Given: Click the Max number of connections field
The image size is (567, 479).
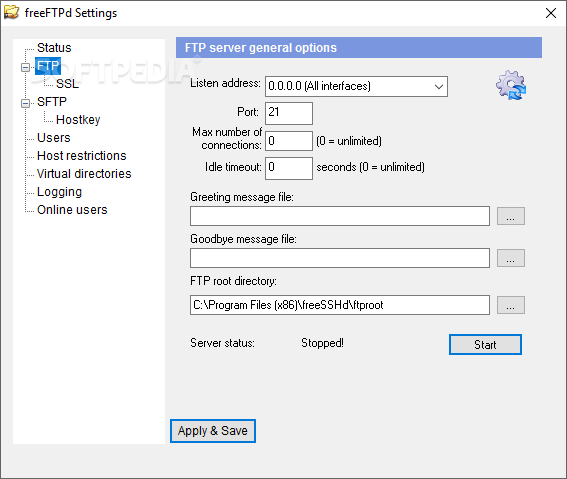Looking at the screenshot, I should 289,141.
